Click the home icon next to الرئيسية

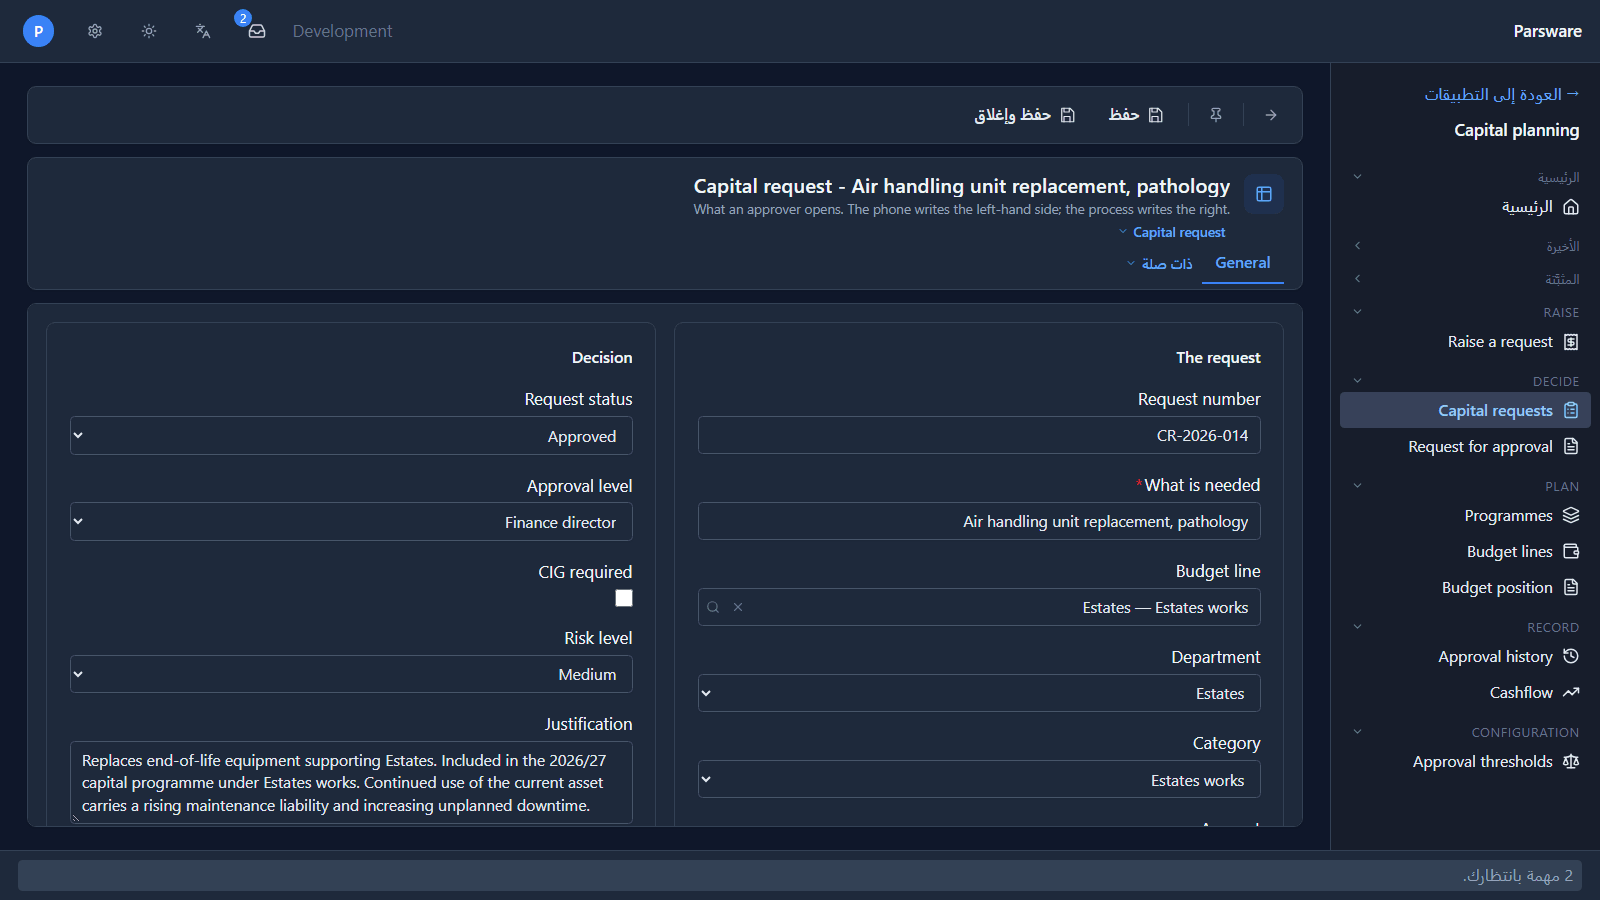click(1571, 207)
